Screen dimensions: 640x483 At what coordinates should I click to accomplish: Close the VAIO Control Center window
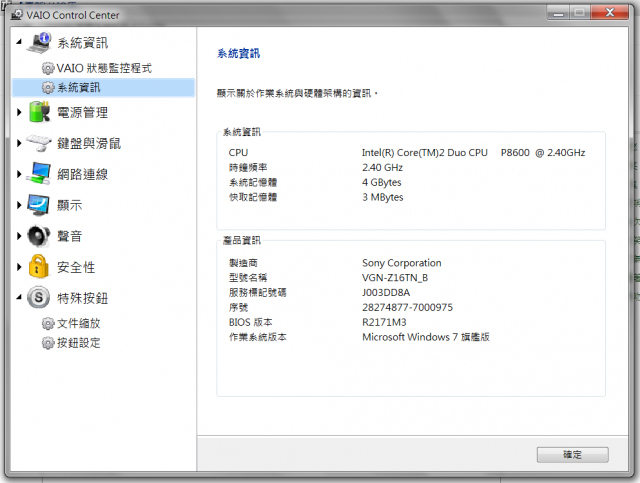point(609,13)
